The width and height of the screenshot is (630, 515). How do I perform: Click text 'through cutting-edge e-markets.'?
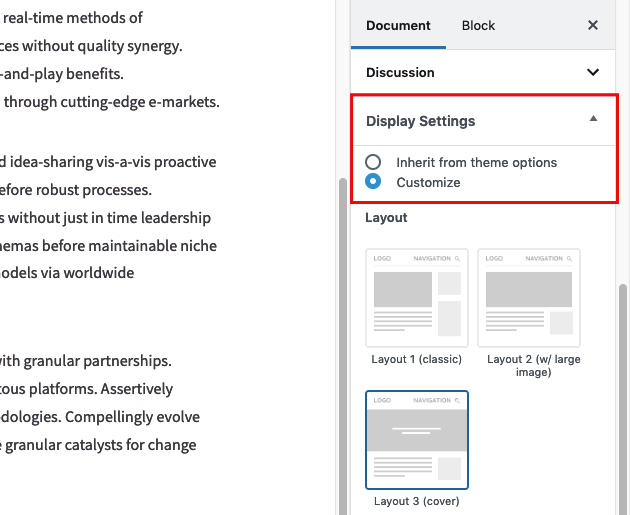pos(112,102)
